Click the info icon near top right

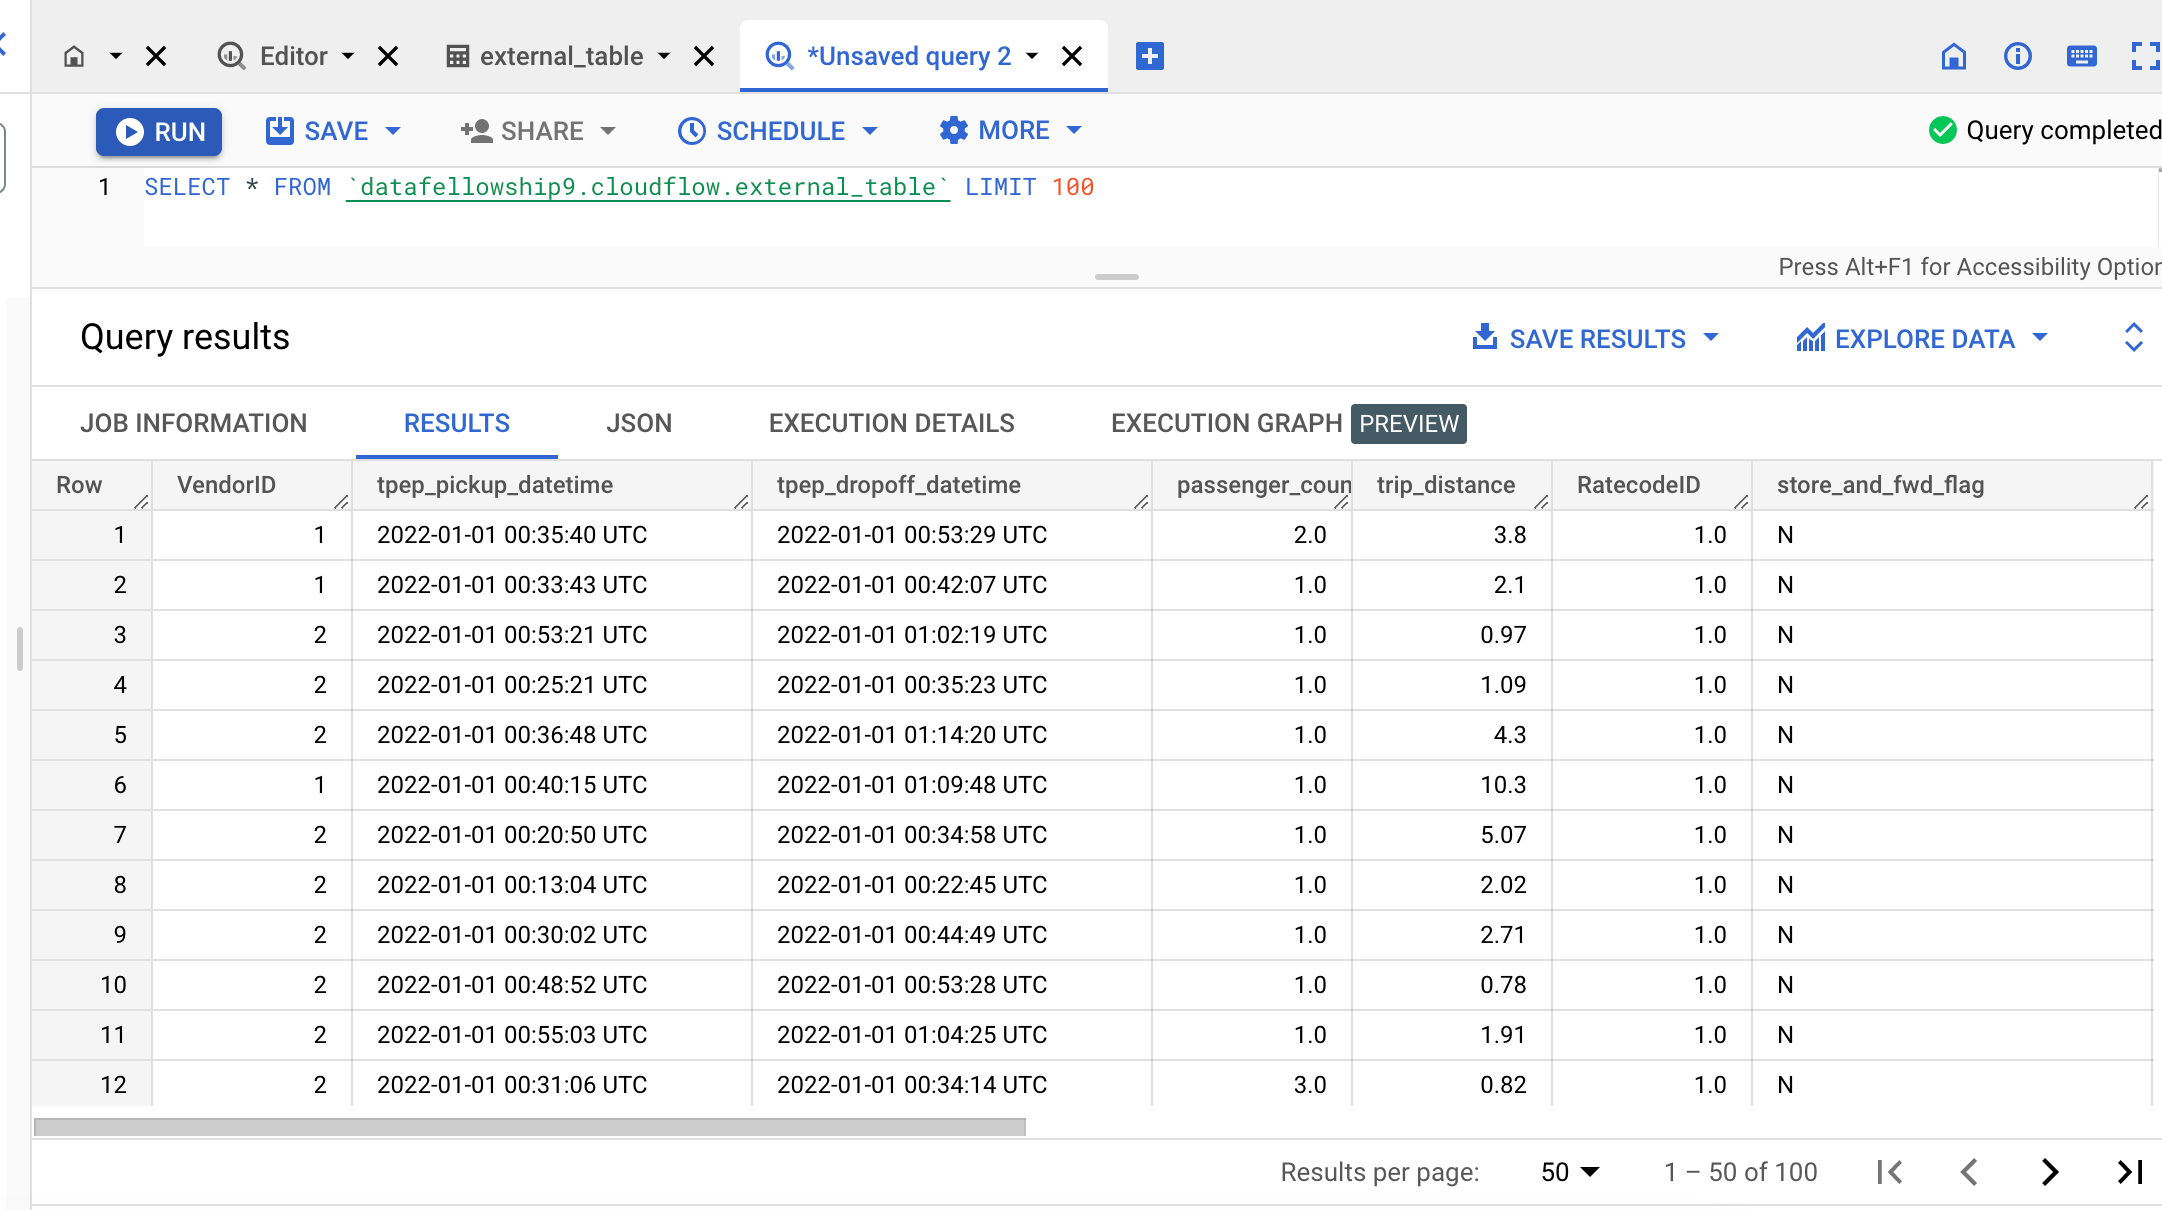(2018, 57)
